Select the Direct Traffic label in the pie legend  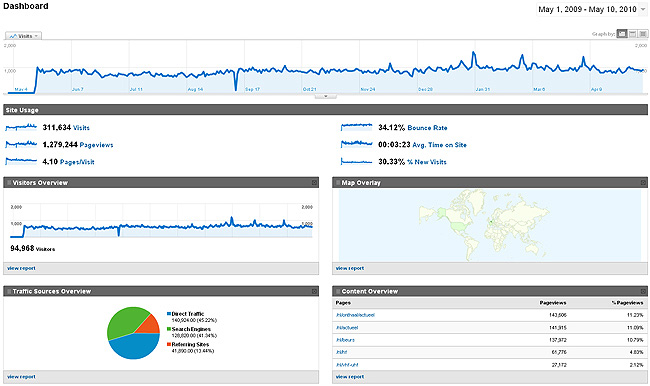tap(188, 314)
